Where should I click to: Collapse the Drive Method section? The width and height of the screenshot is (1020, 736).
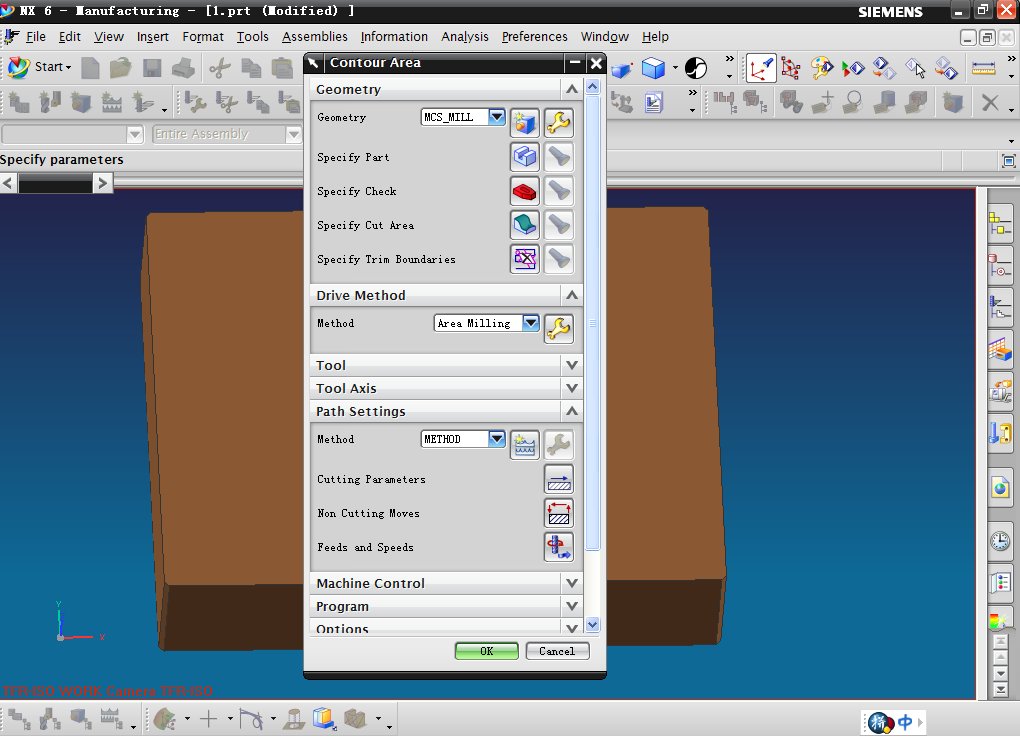pos(572,295)
